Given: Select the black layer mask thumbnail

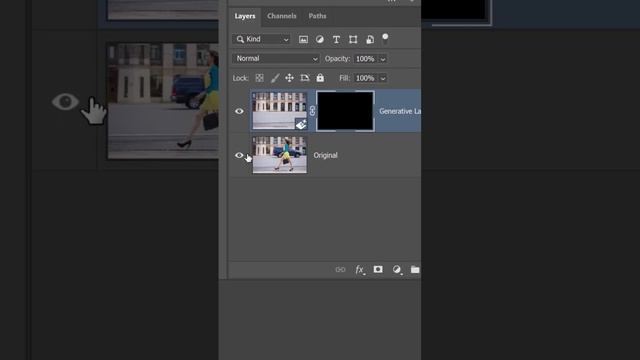Looking at the screenshot, I should click(345, 111).
